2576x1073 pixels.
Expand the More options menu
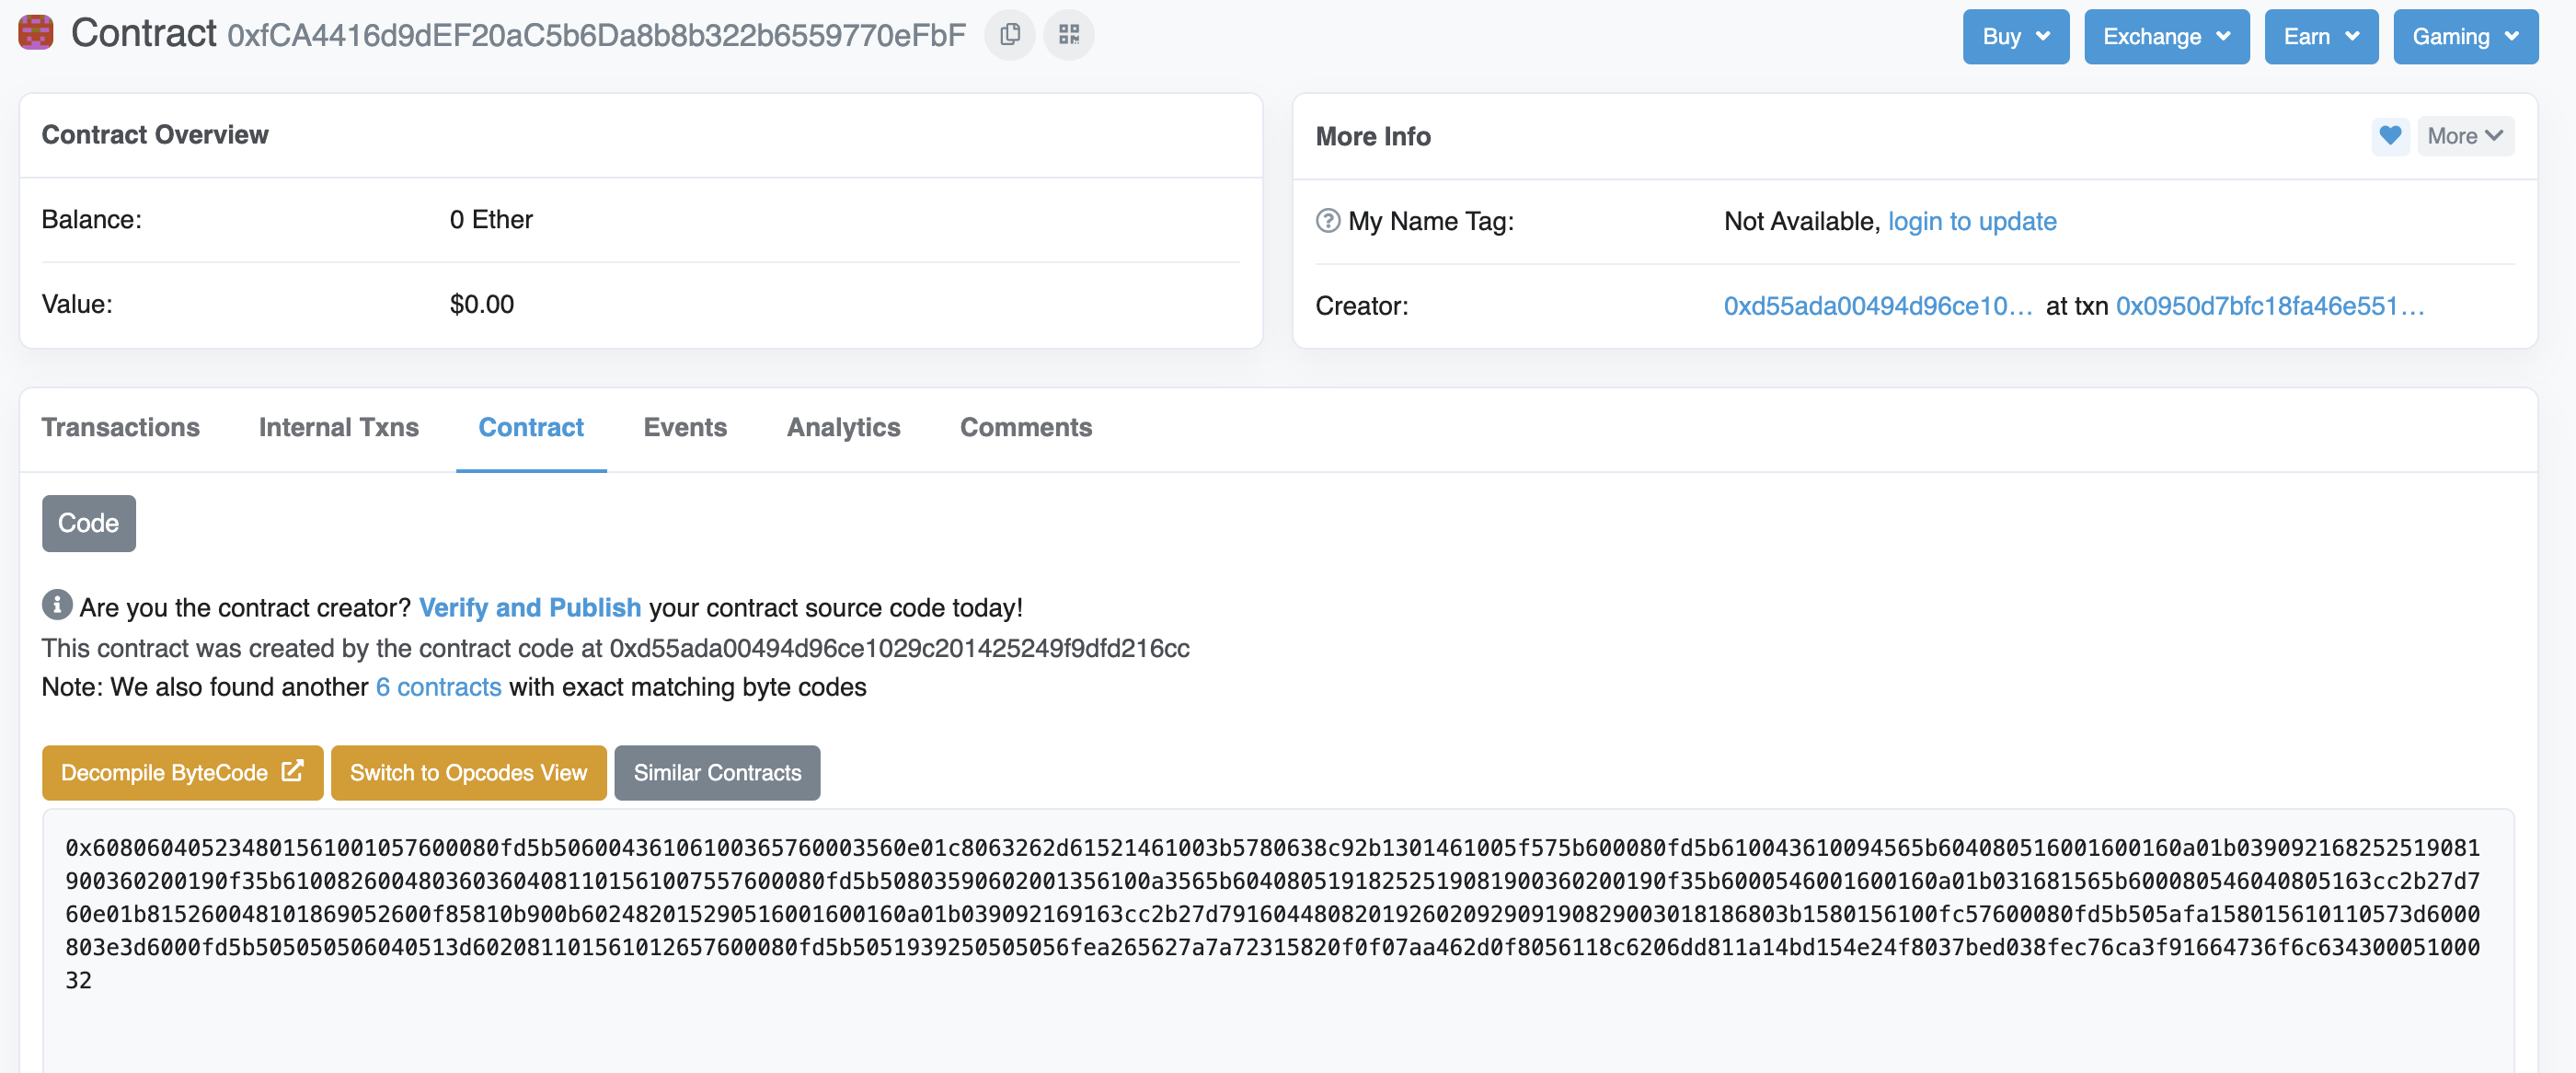pos(2464,136)
